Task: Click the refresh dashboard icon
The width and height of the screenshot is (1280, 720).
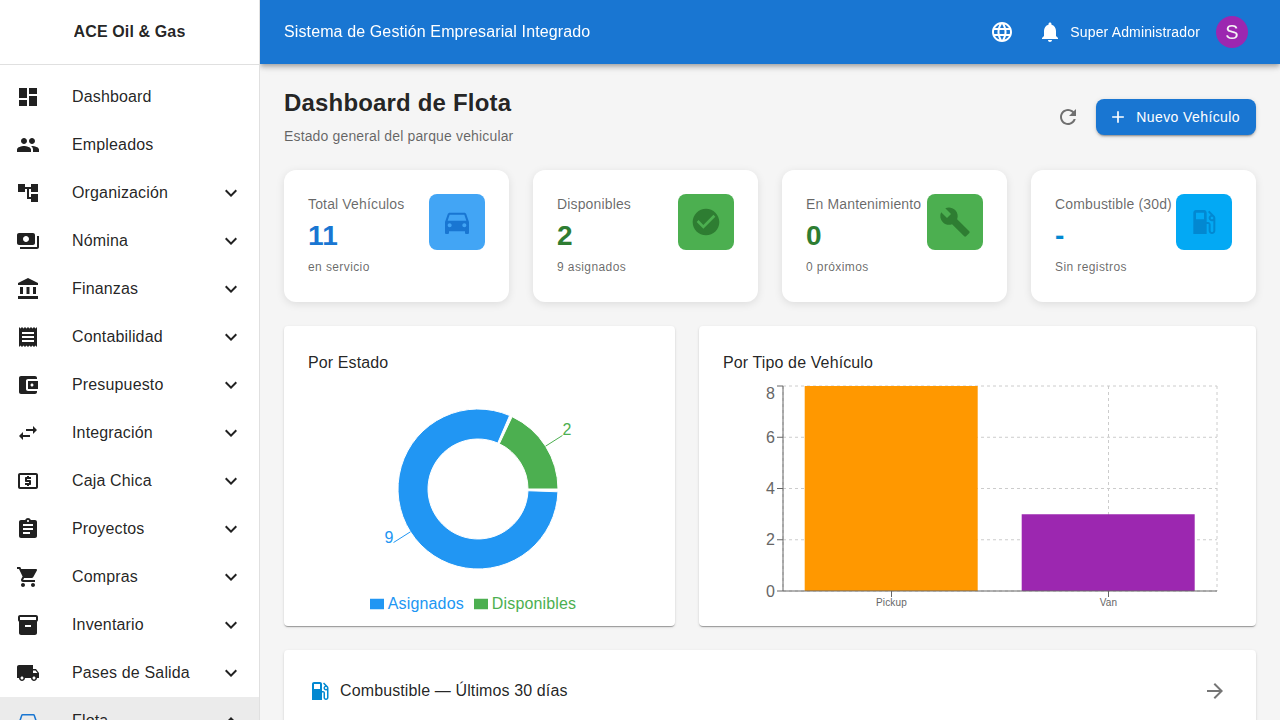Action: [x=1067, y=117]
